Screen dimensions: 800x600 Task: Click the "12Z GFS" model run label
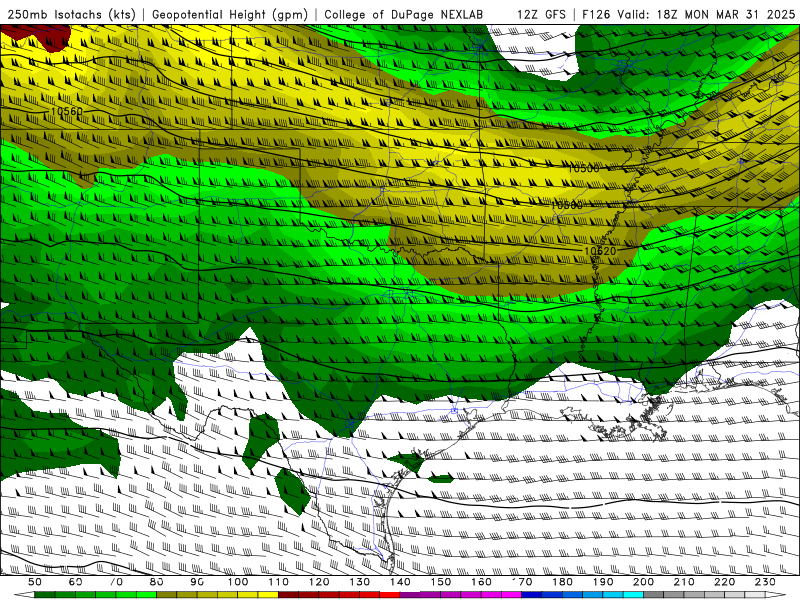tap(541, 14)
